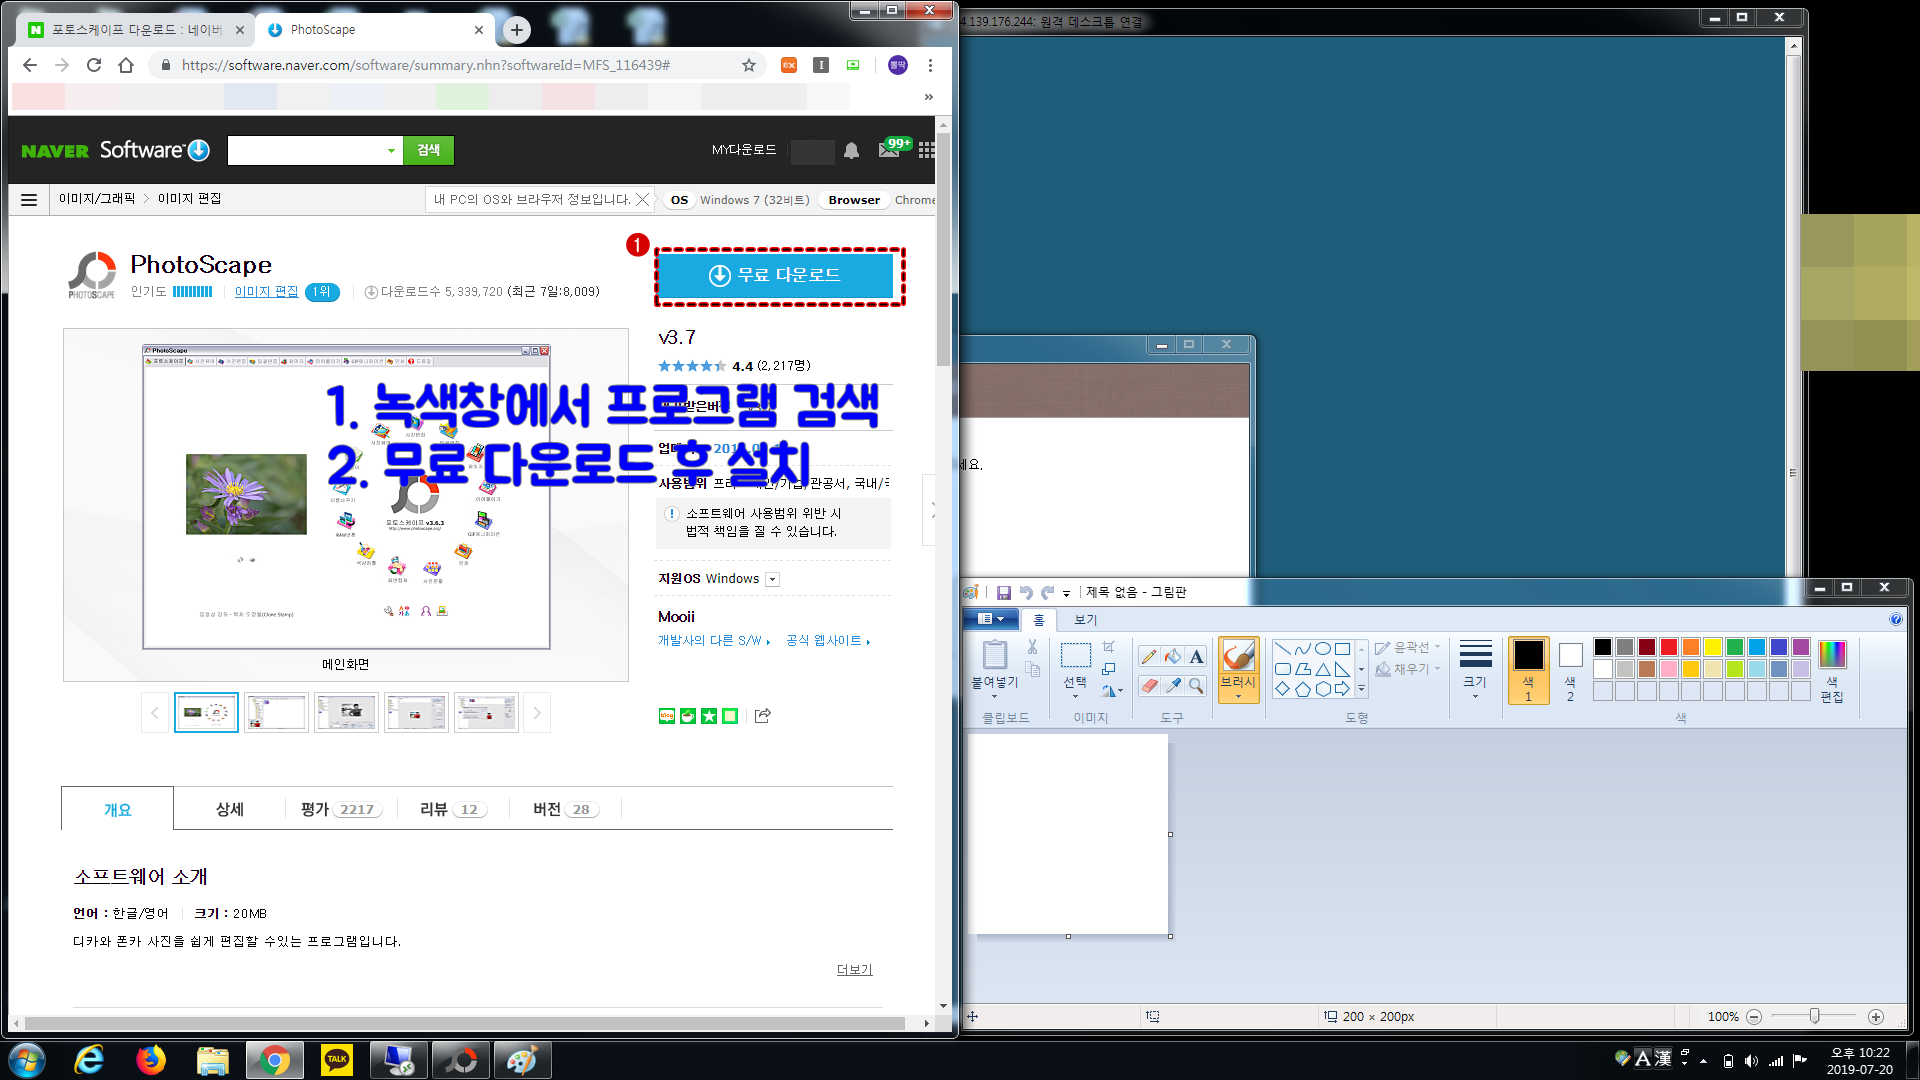The width and height of the screenshot is (1920, 1080).
Task: Open the mail icon with 99+ badge
Action: click(x=889, y=149)
